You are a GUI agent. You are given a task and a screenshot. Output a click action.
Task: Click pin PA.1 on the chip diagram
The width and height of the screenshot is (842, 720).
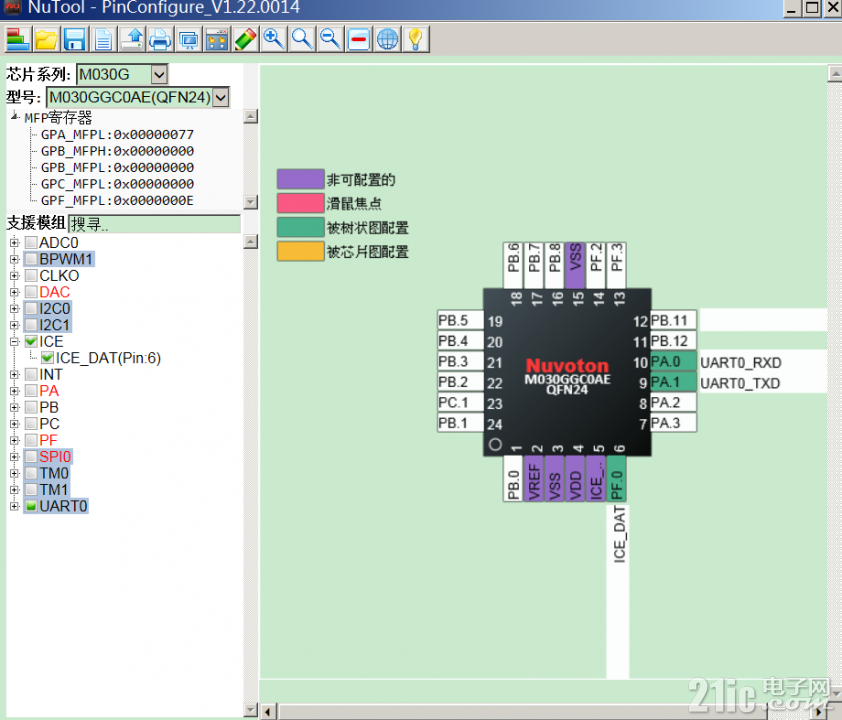click(x=673, y=382)
